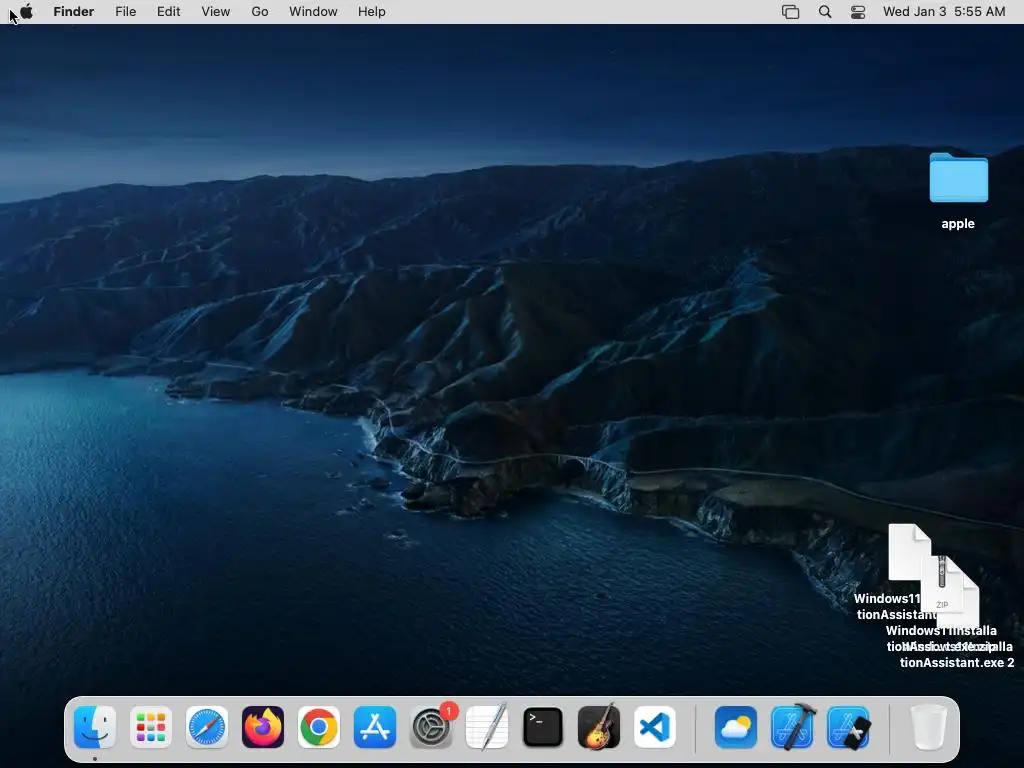Launch Safari from the Dock

coord(207,727)
